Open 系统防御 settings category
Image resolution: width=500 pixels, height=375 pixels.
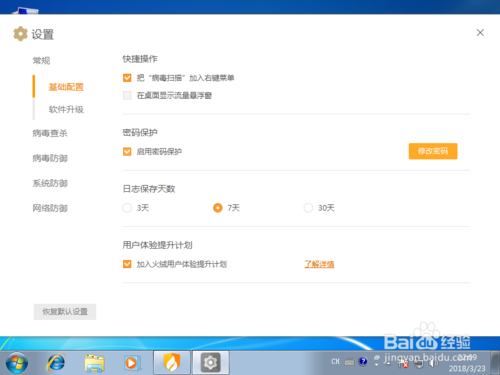50,183
